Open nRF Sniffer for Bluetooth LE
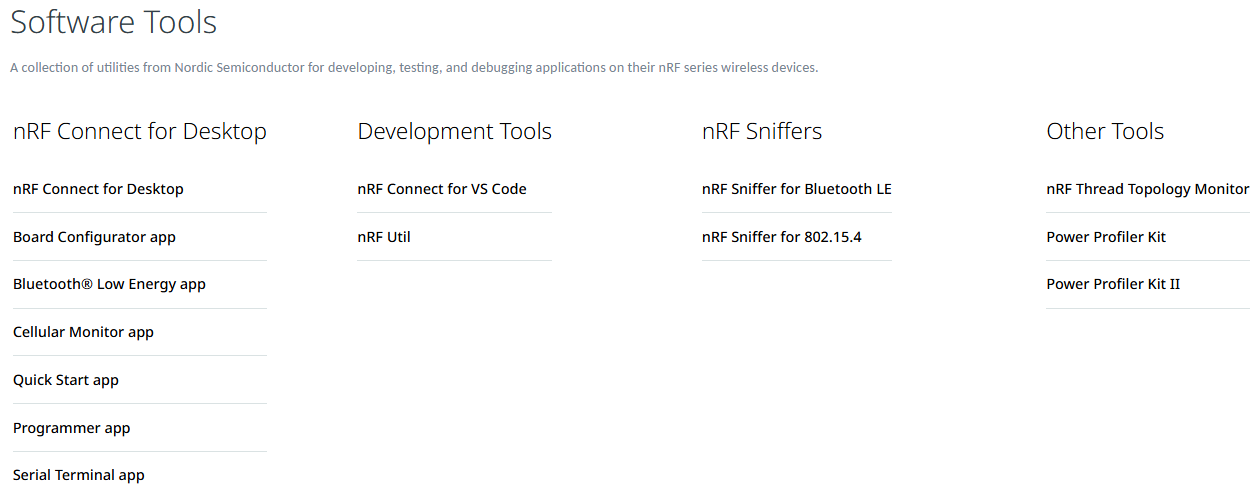 [797, 189]
